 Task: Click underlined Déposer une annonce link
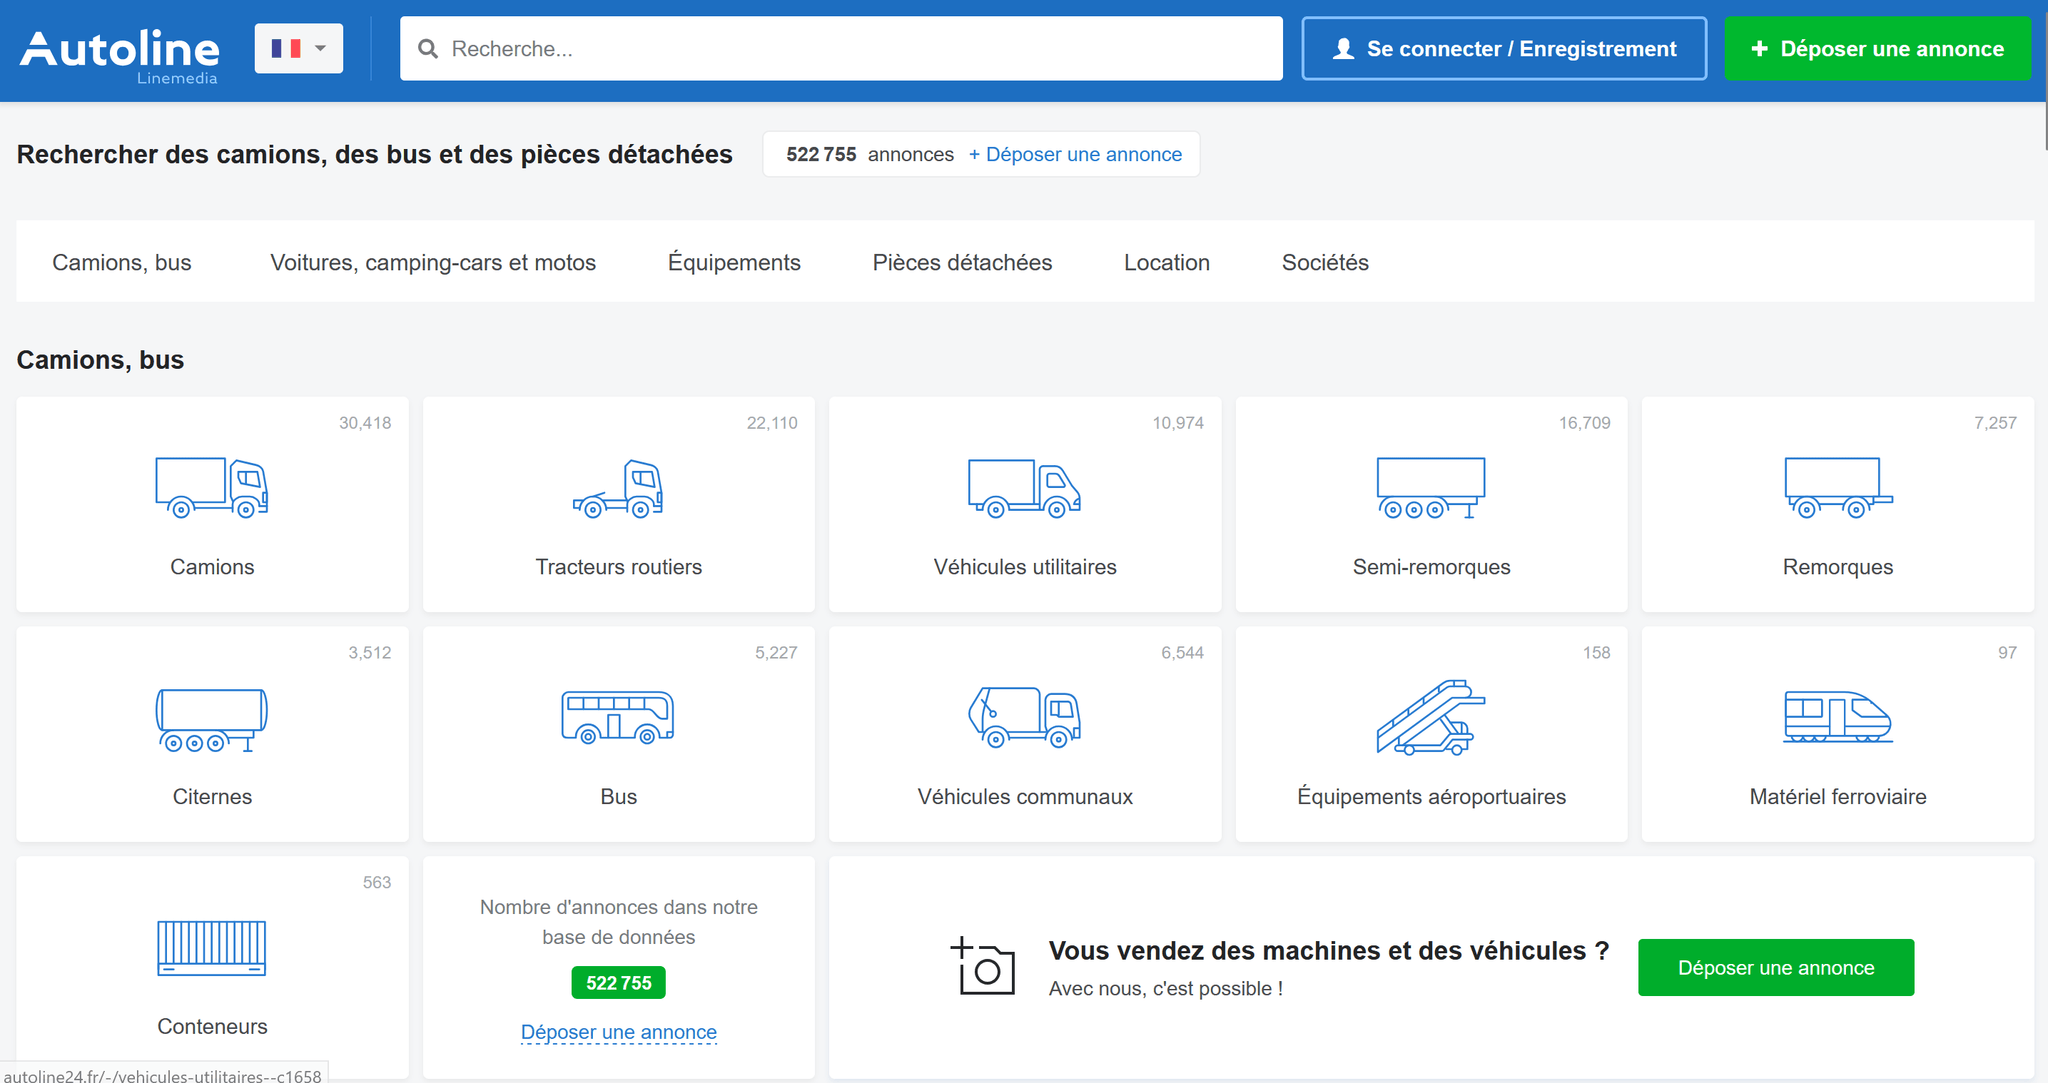[618, 1032]
